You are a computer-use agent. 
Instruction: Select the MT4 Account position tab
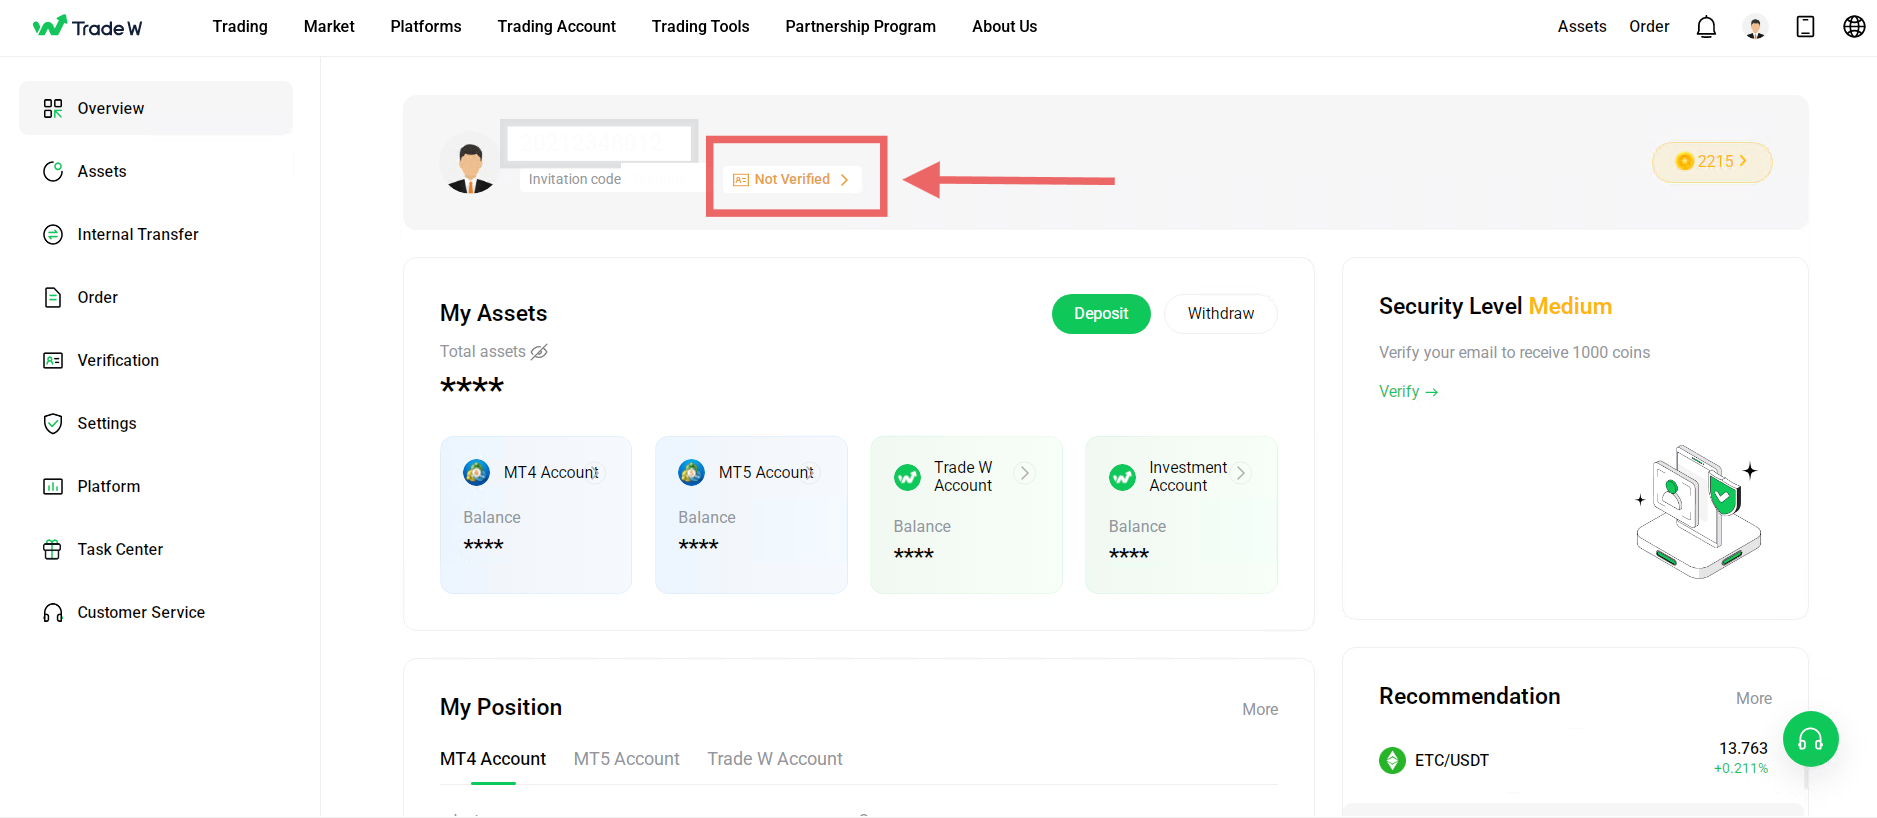(493, 759)
